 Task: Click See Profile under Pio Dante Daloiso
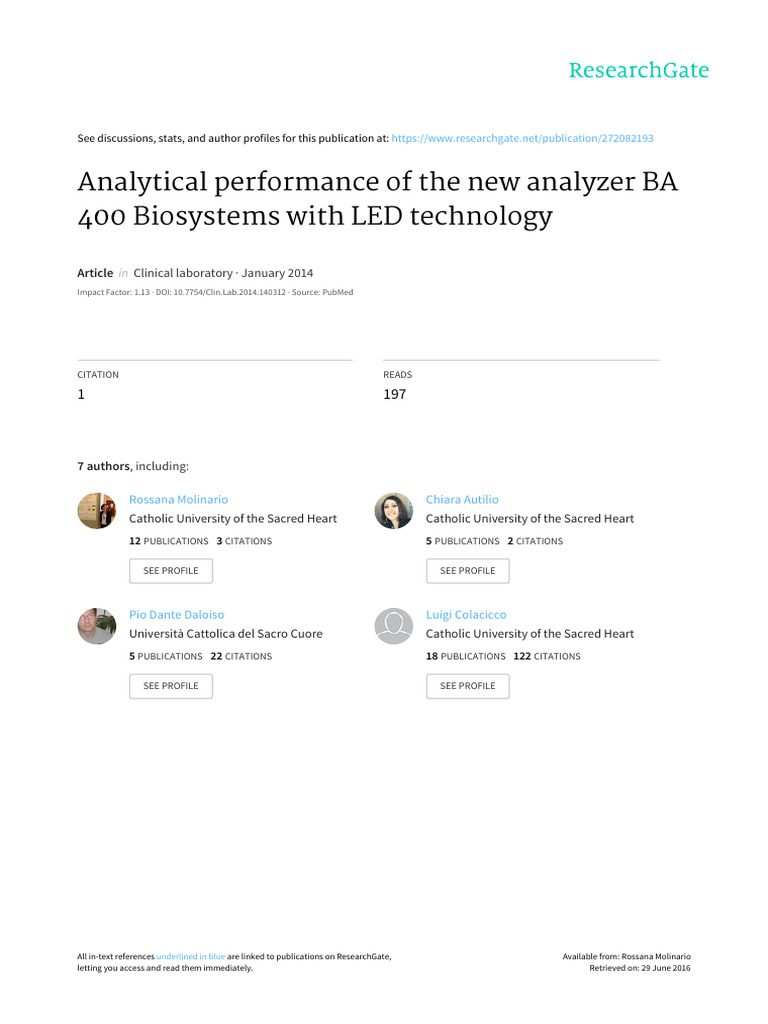[x=171, y=686]
